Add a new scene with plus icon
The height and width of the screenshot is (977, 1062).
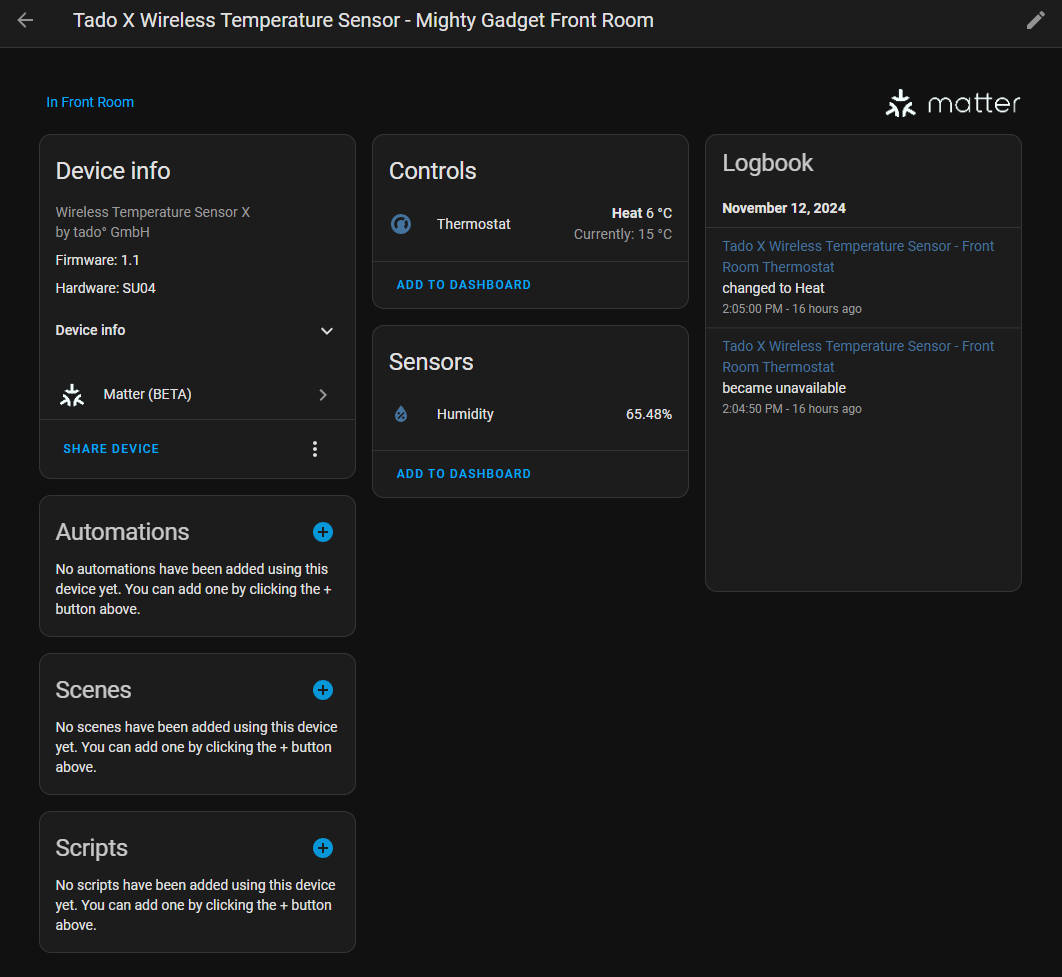[x=322, y=690]
